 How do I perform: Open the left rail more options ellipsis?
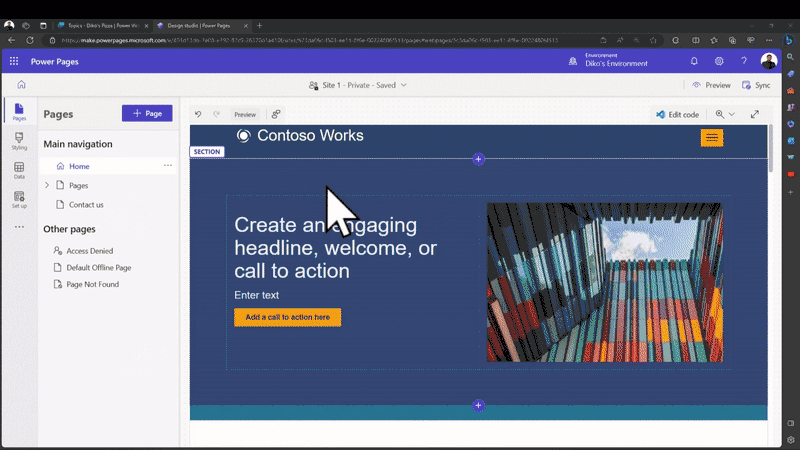pos(19,227)
